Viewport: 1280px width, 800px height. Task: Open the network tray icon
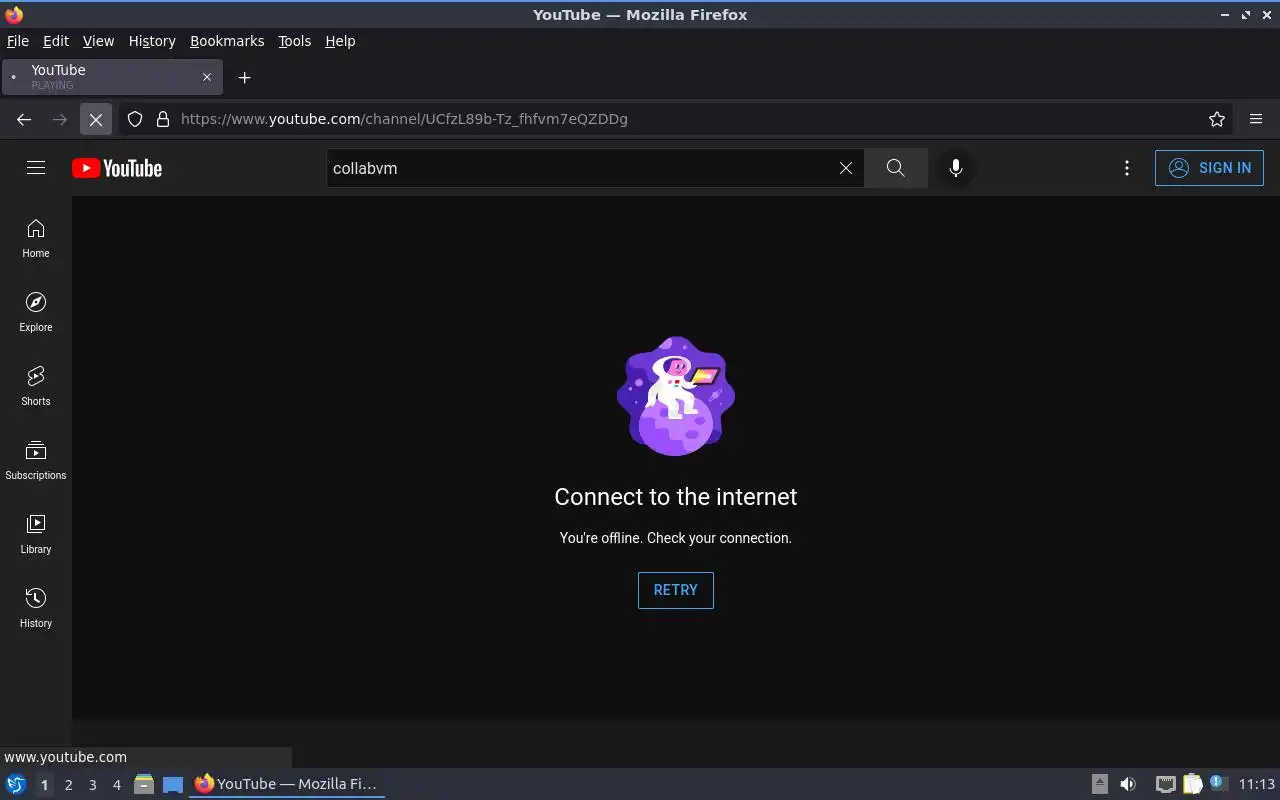[1165, 784]
